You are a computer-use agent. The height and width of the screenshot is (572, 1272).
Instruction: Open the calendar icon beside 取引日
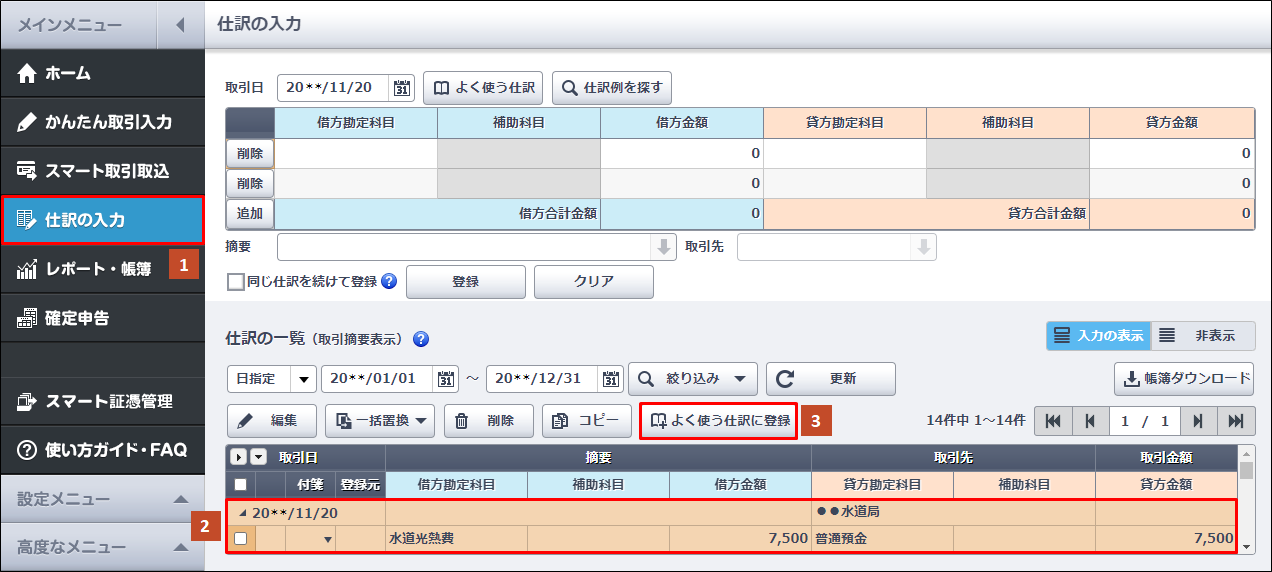(x=402, y=88)
